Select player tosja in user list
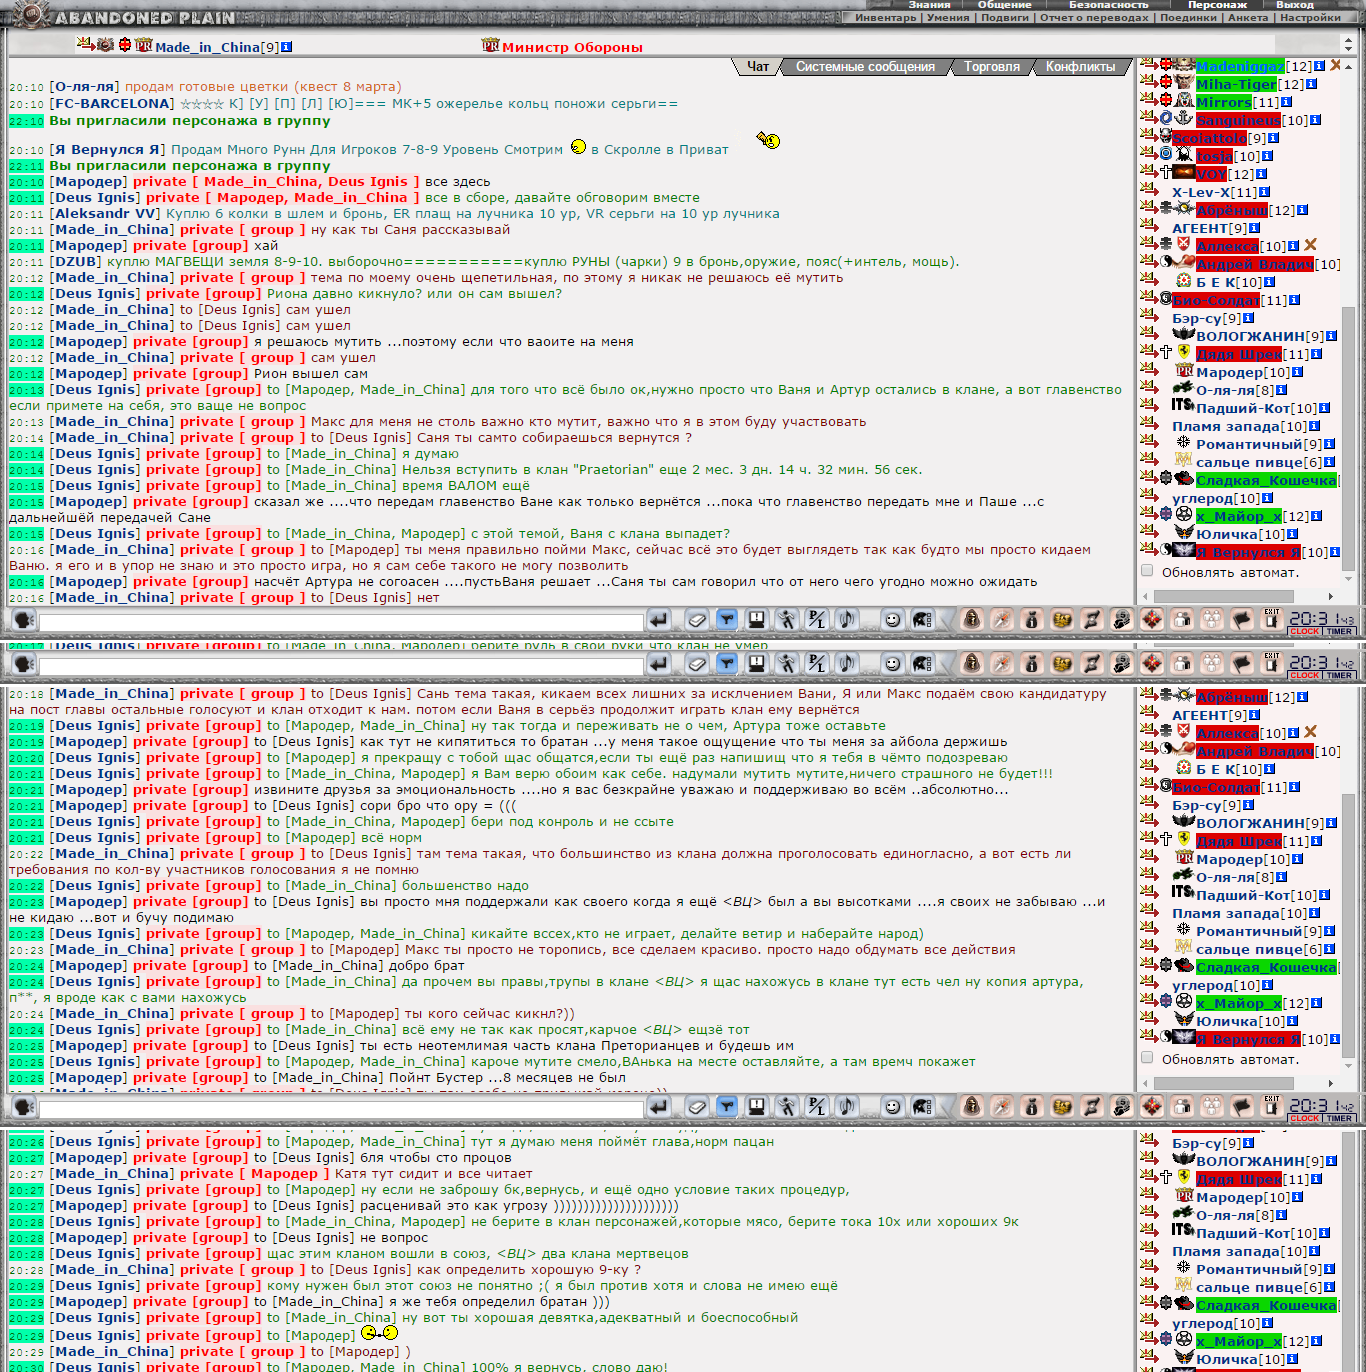This screenshot has width=1366, height=1372. [x=1214, y=156]
